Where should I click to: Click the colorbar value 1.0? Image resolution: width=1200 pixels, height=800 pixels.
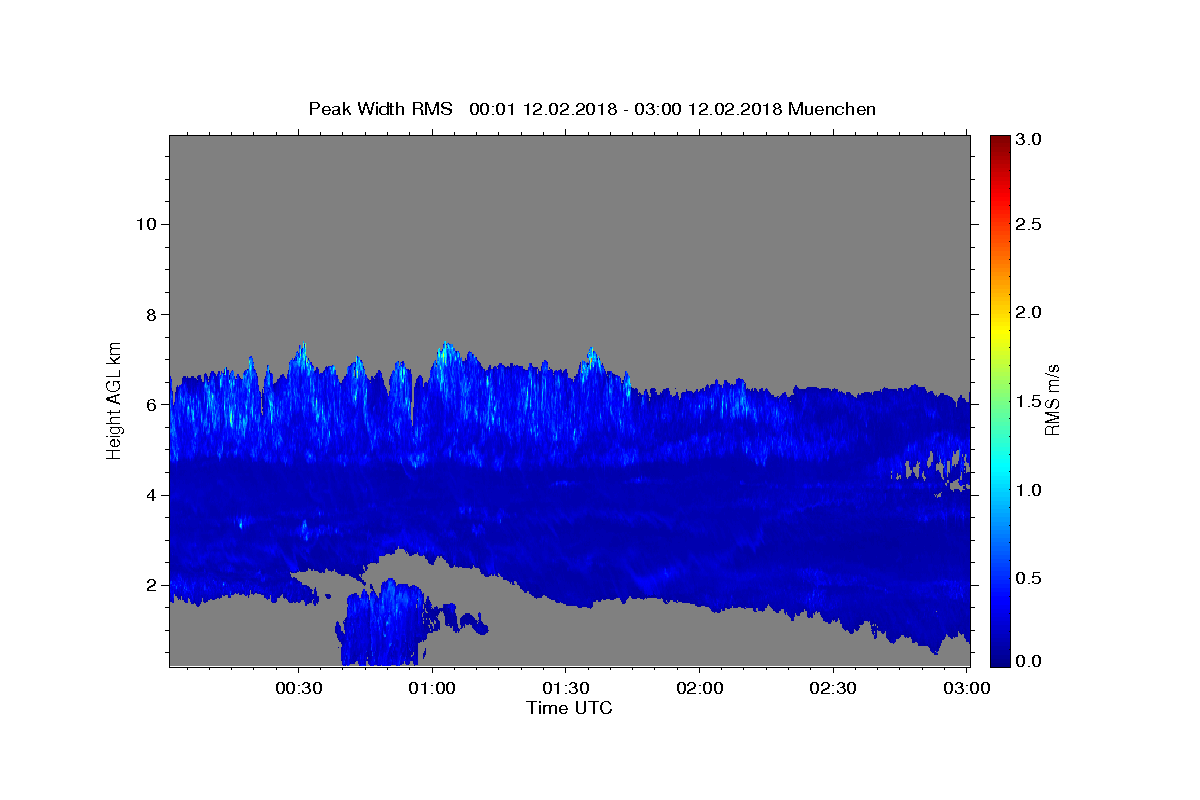click(1030, 490)
